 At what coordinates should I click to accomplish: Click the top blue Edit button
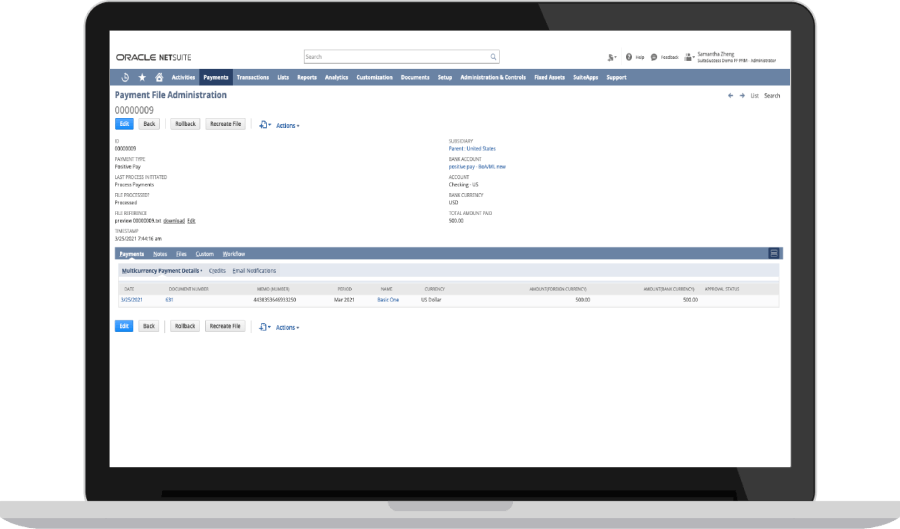tap(124, 124)
